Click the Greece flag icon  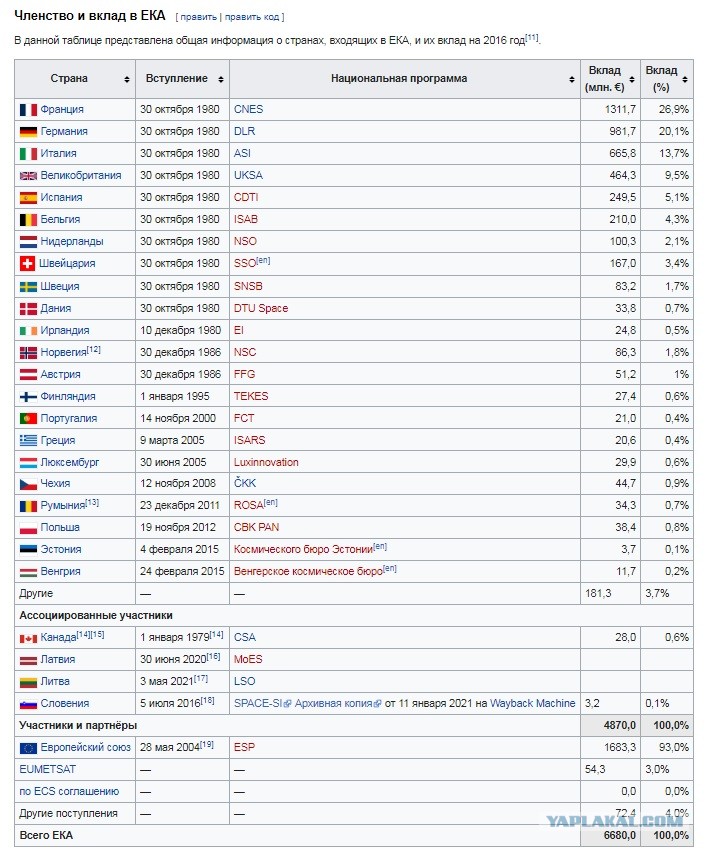(x=28, y=441)
